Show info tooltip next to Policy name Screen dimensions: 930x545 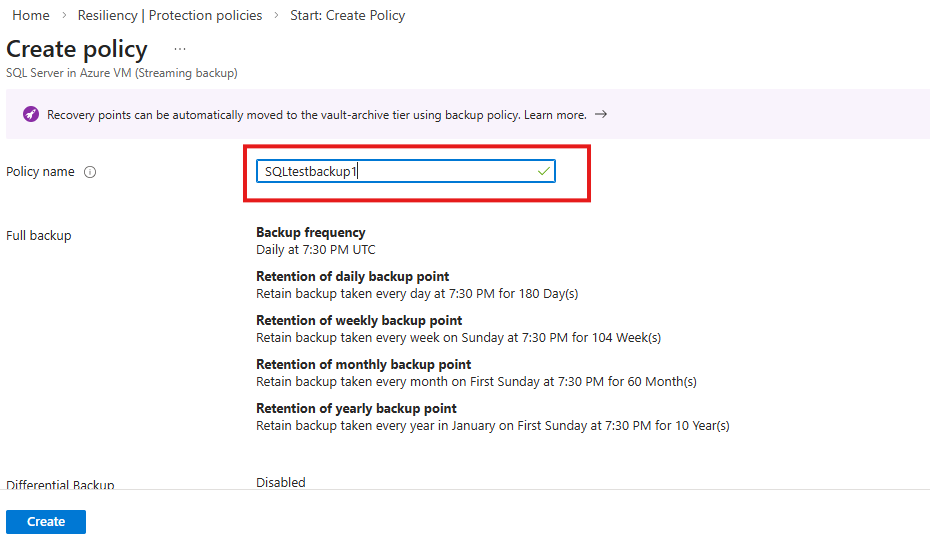tap(90, 172)
